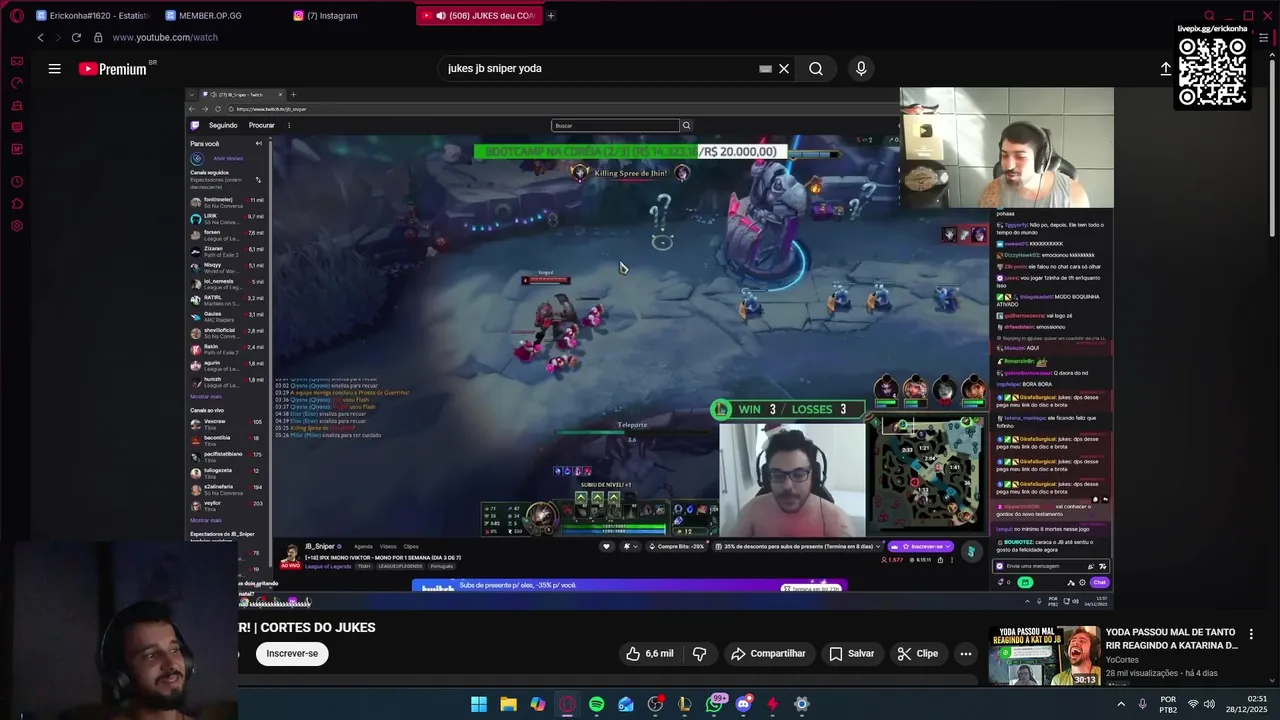This screenshot has width=1280, height=720.
Task: Share the video via Compartilhar
Action: pos(768,654)
